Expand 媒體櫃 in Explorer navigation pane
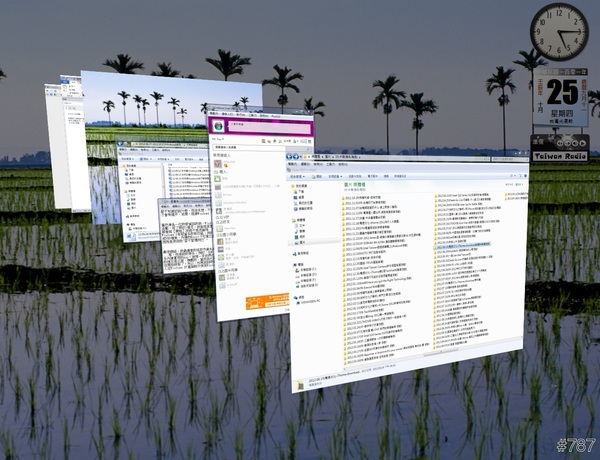 301,219
